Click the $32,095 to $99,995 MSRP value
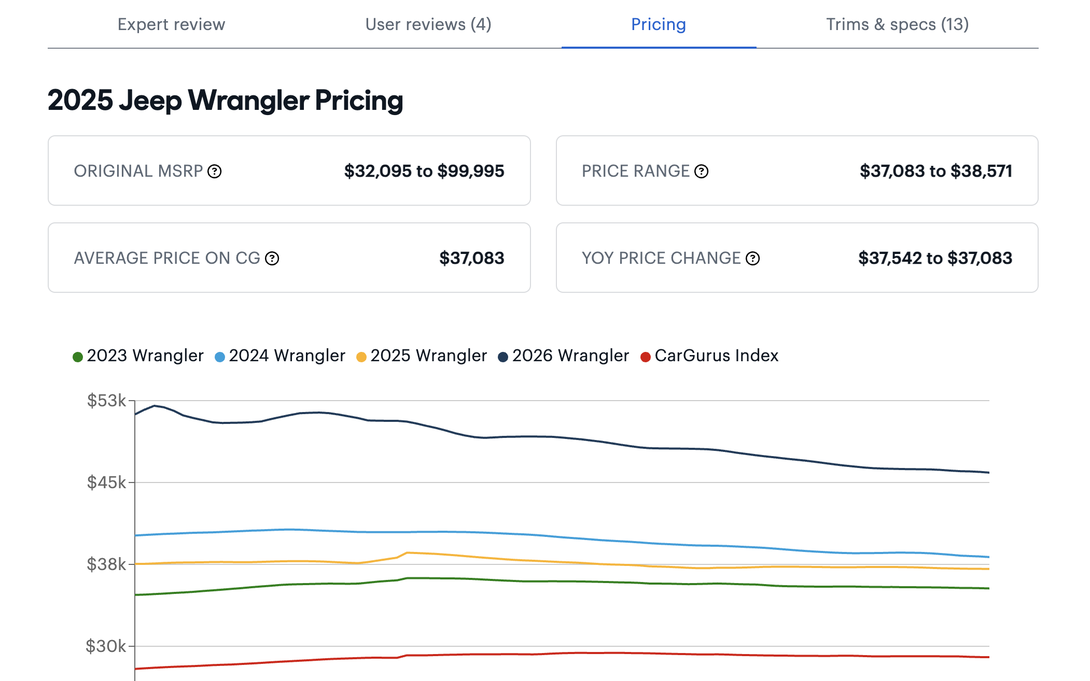1090x681 pixels. pos(424,171)
